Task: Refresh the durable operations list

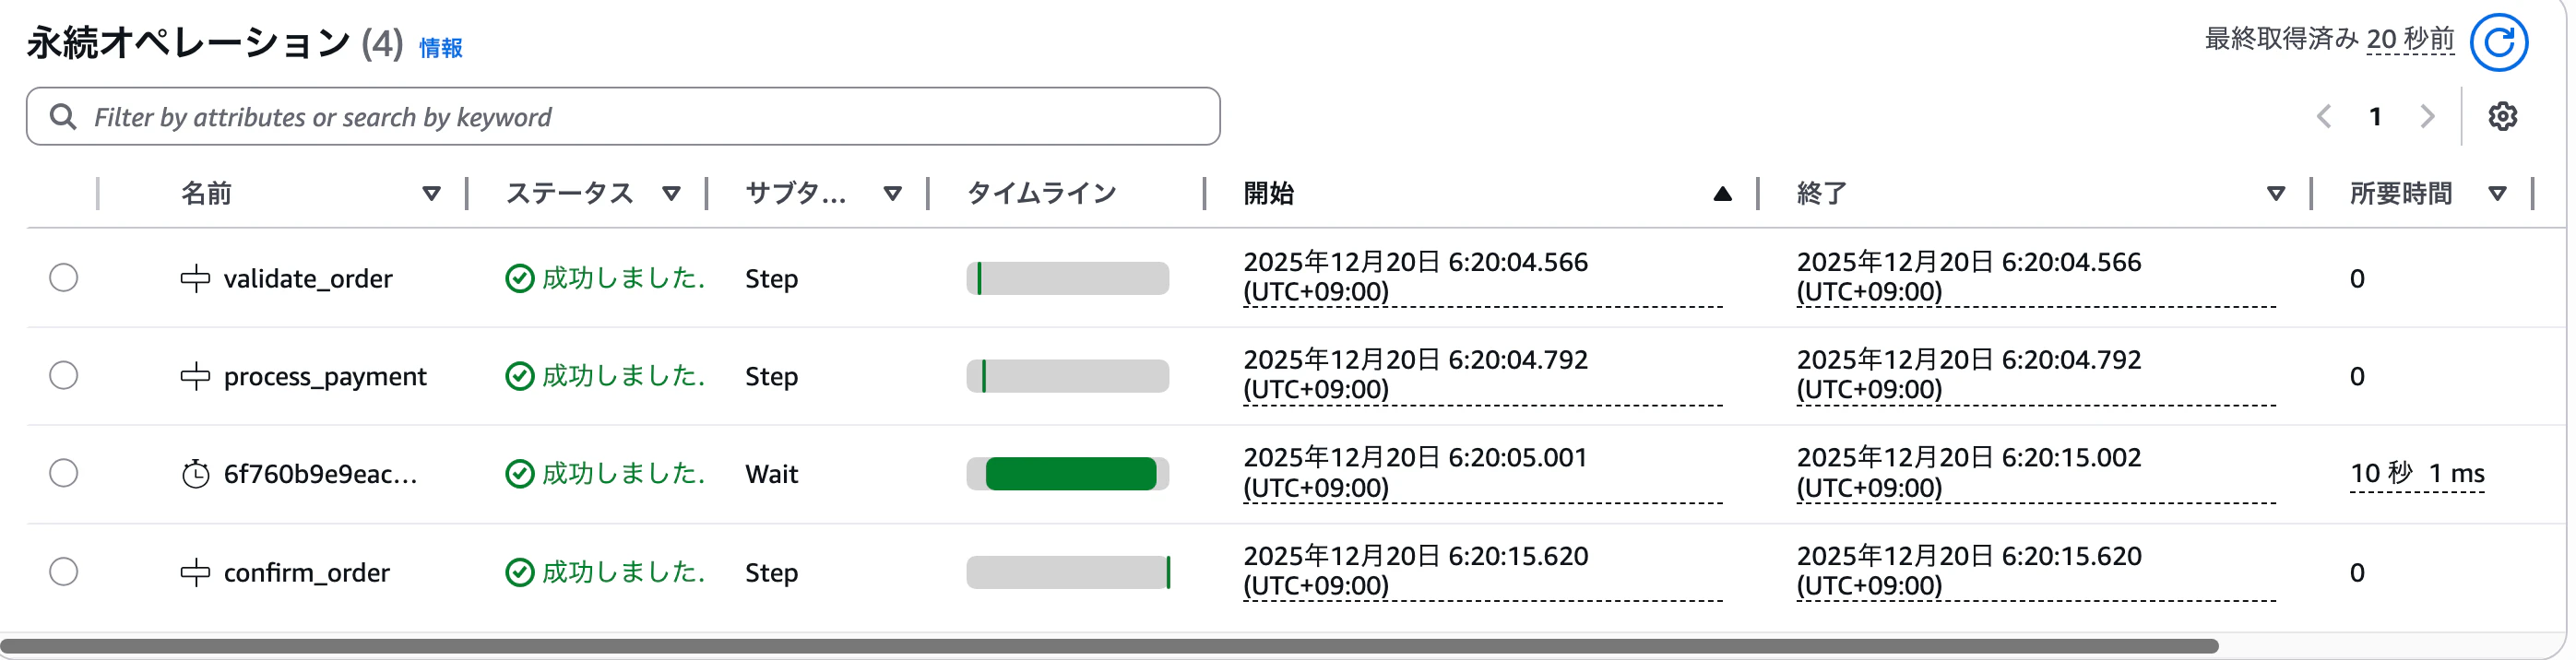Action: [2498, 42]
